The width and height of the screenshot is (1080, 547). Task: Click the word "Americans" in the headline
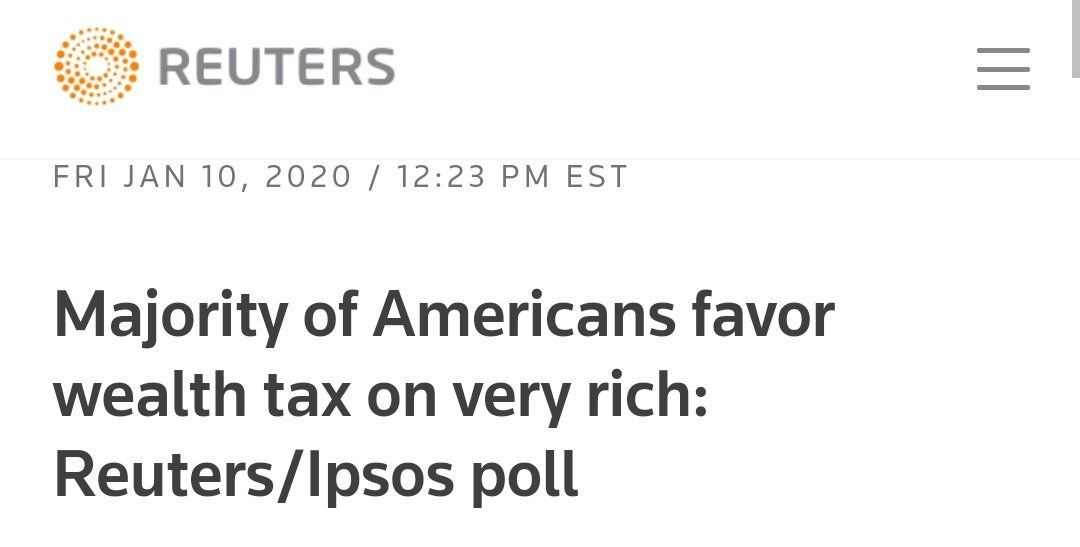tap(524, 317)
